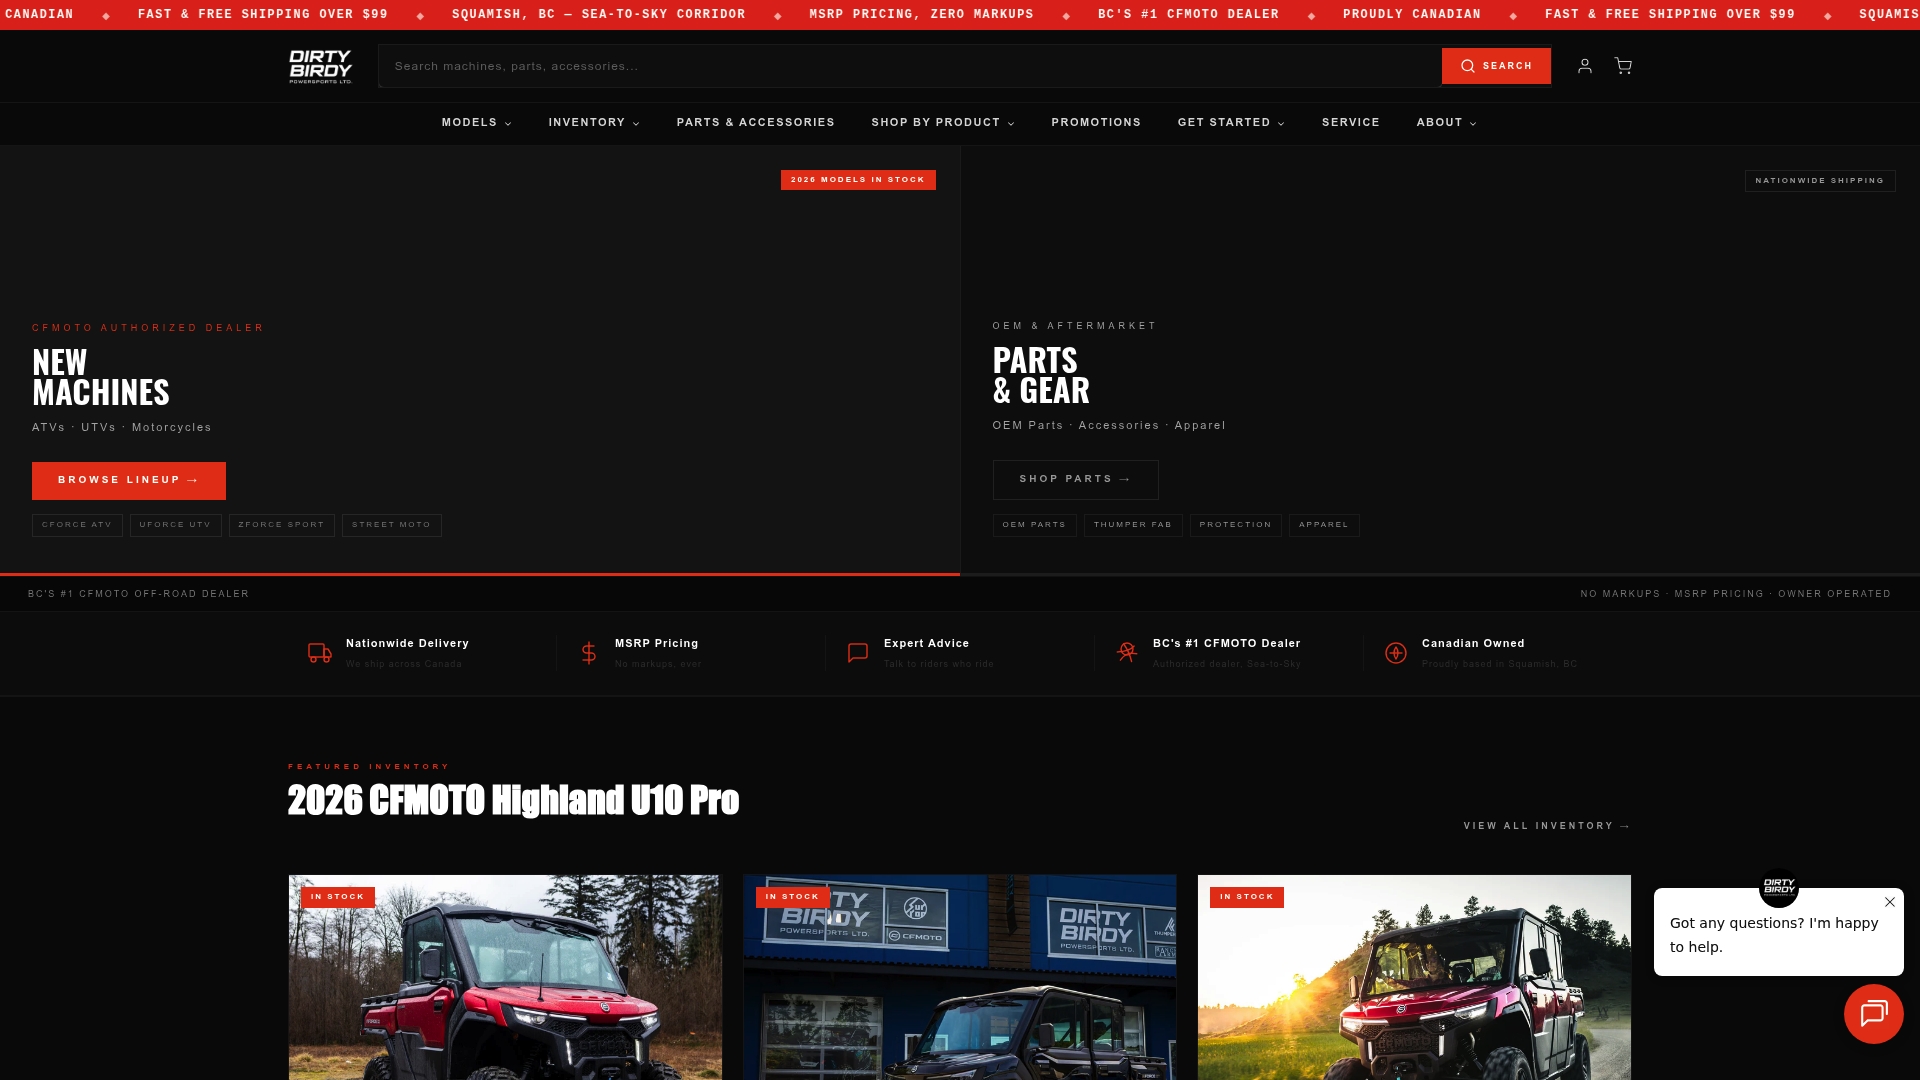Select the CFORCE ATV tag
Screen dimensions: 1920x1080
pyautogui.click(x=77, y=525)
